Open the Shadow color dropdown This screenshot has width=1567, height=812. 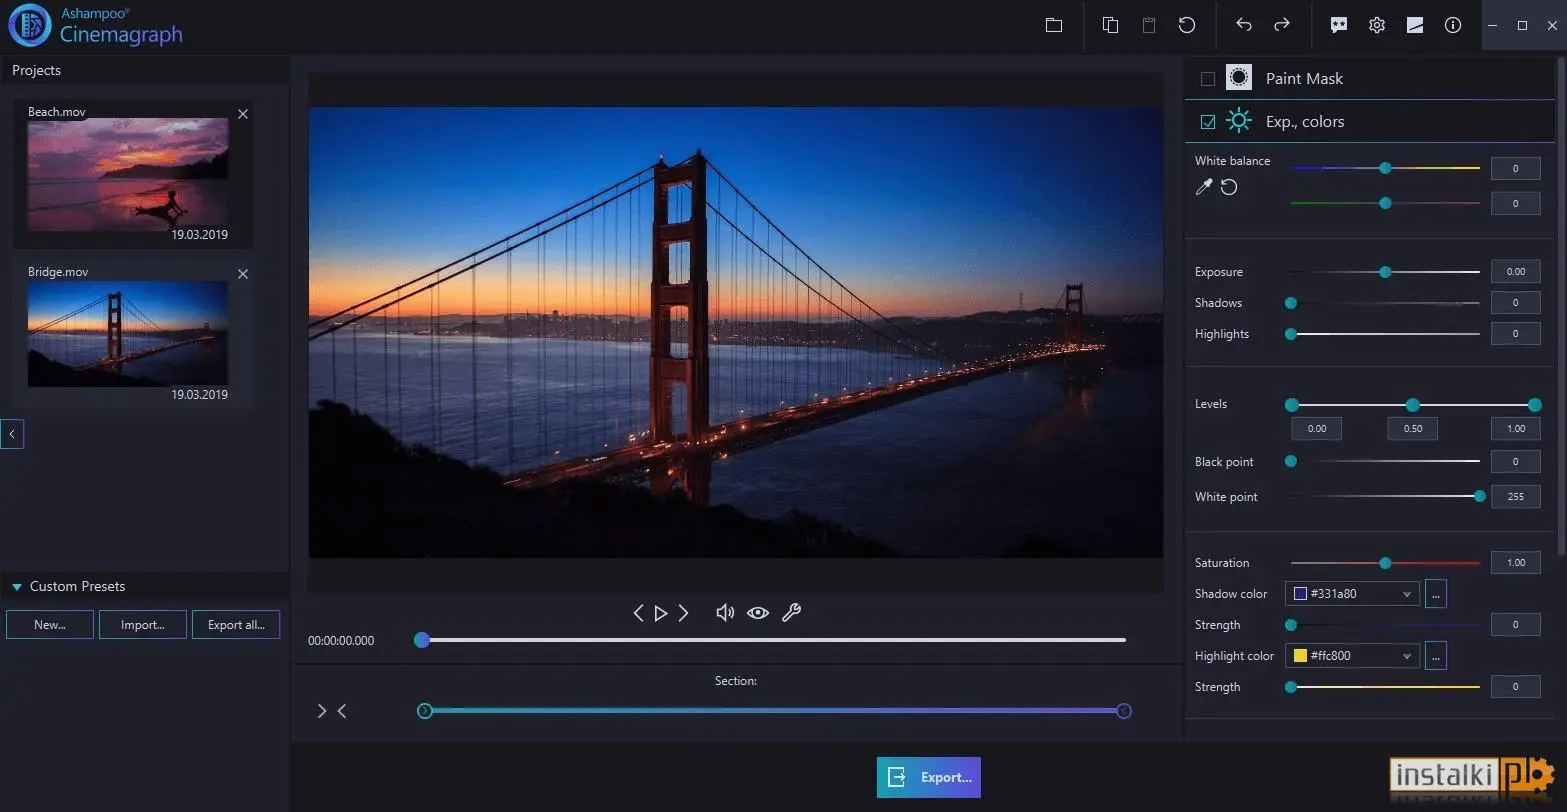coord(1352,594)
